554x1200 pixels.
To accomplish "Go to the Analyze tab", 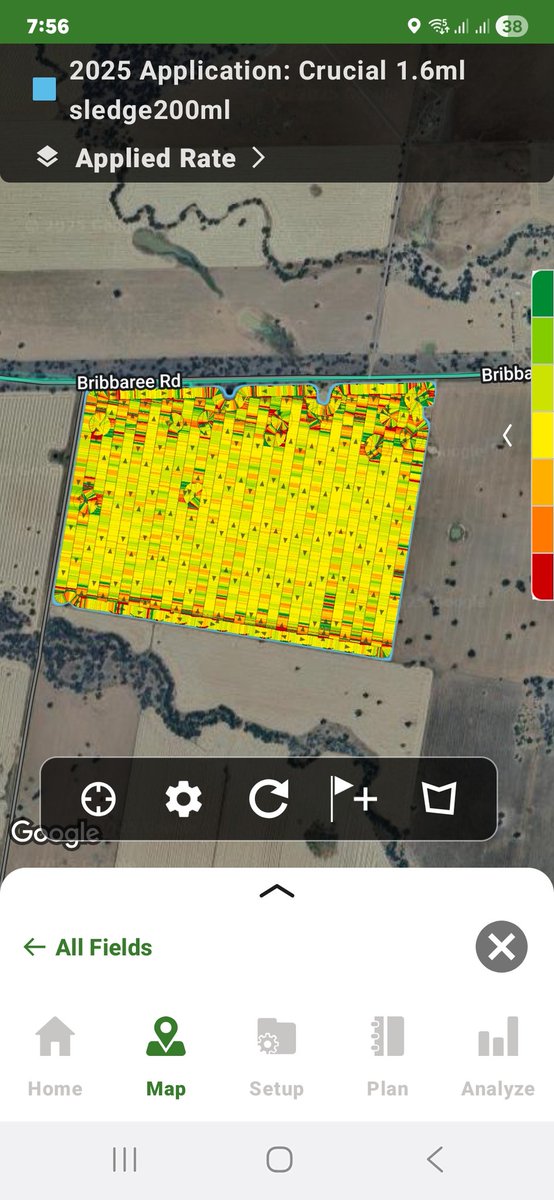I will point(498,1057).
